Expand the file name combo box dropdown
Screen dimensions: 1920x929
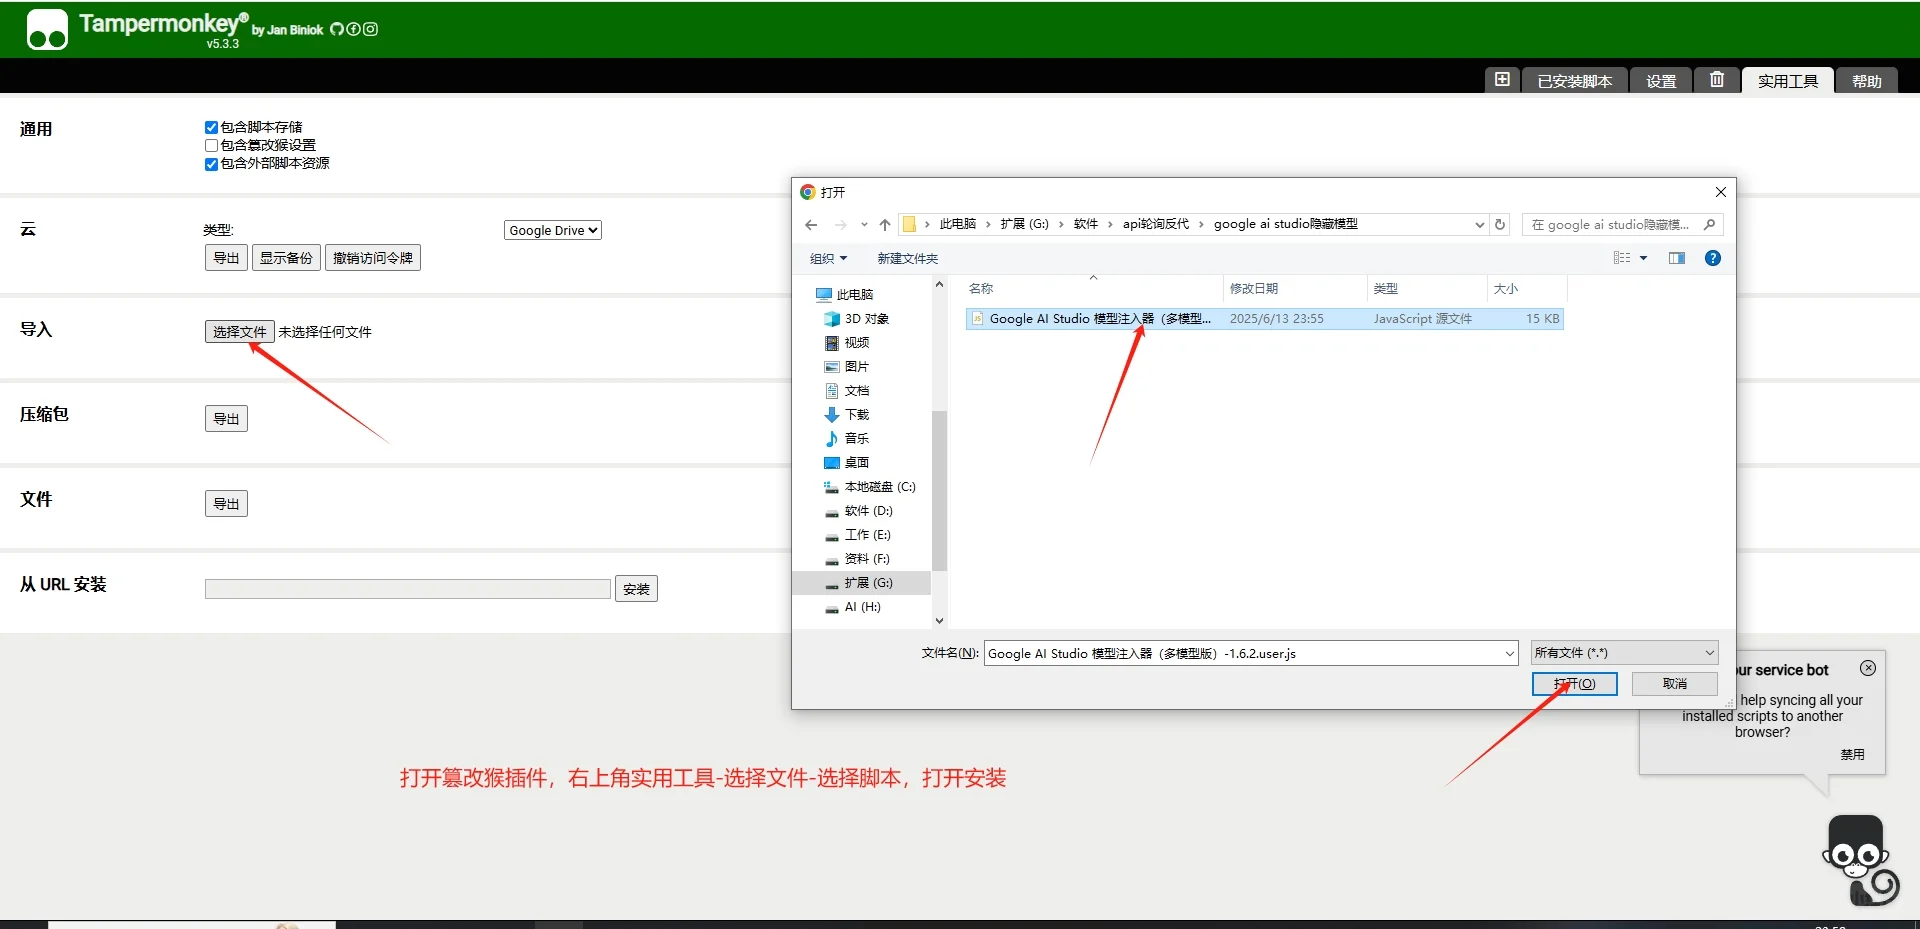click(x=1510, y=654)
